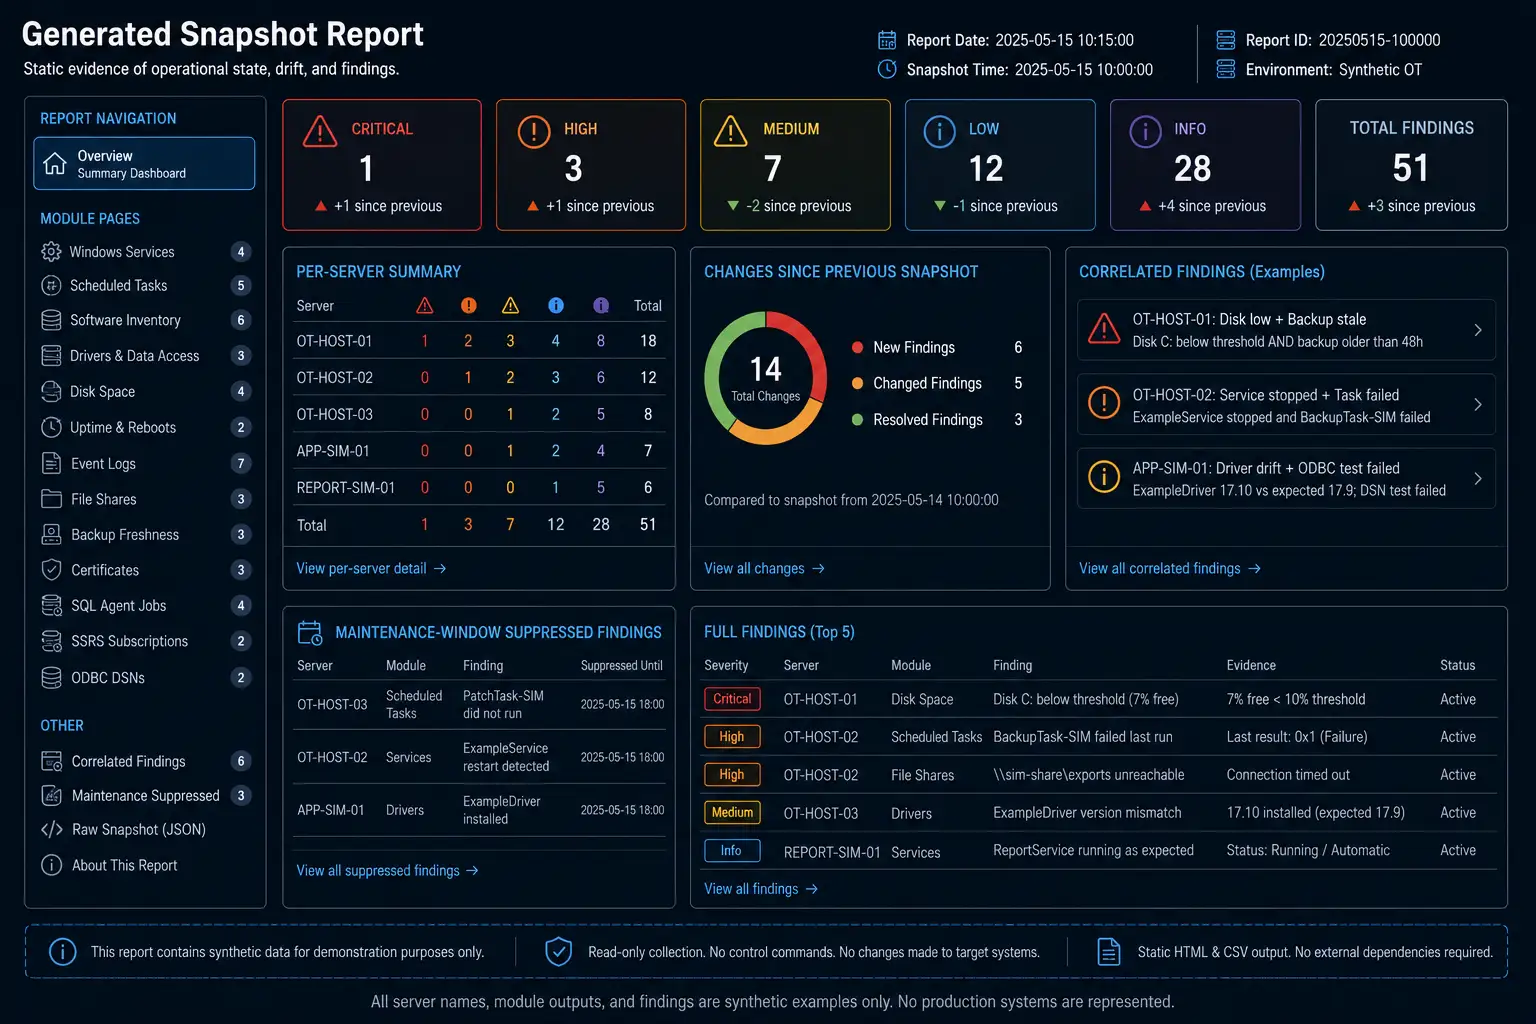1536x1024 pixels.
Task: Click the Overview Summary Dashboard button
Action: [x=144, y=163]
